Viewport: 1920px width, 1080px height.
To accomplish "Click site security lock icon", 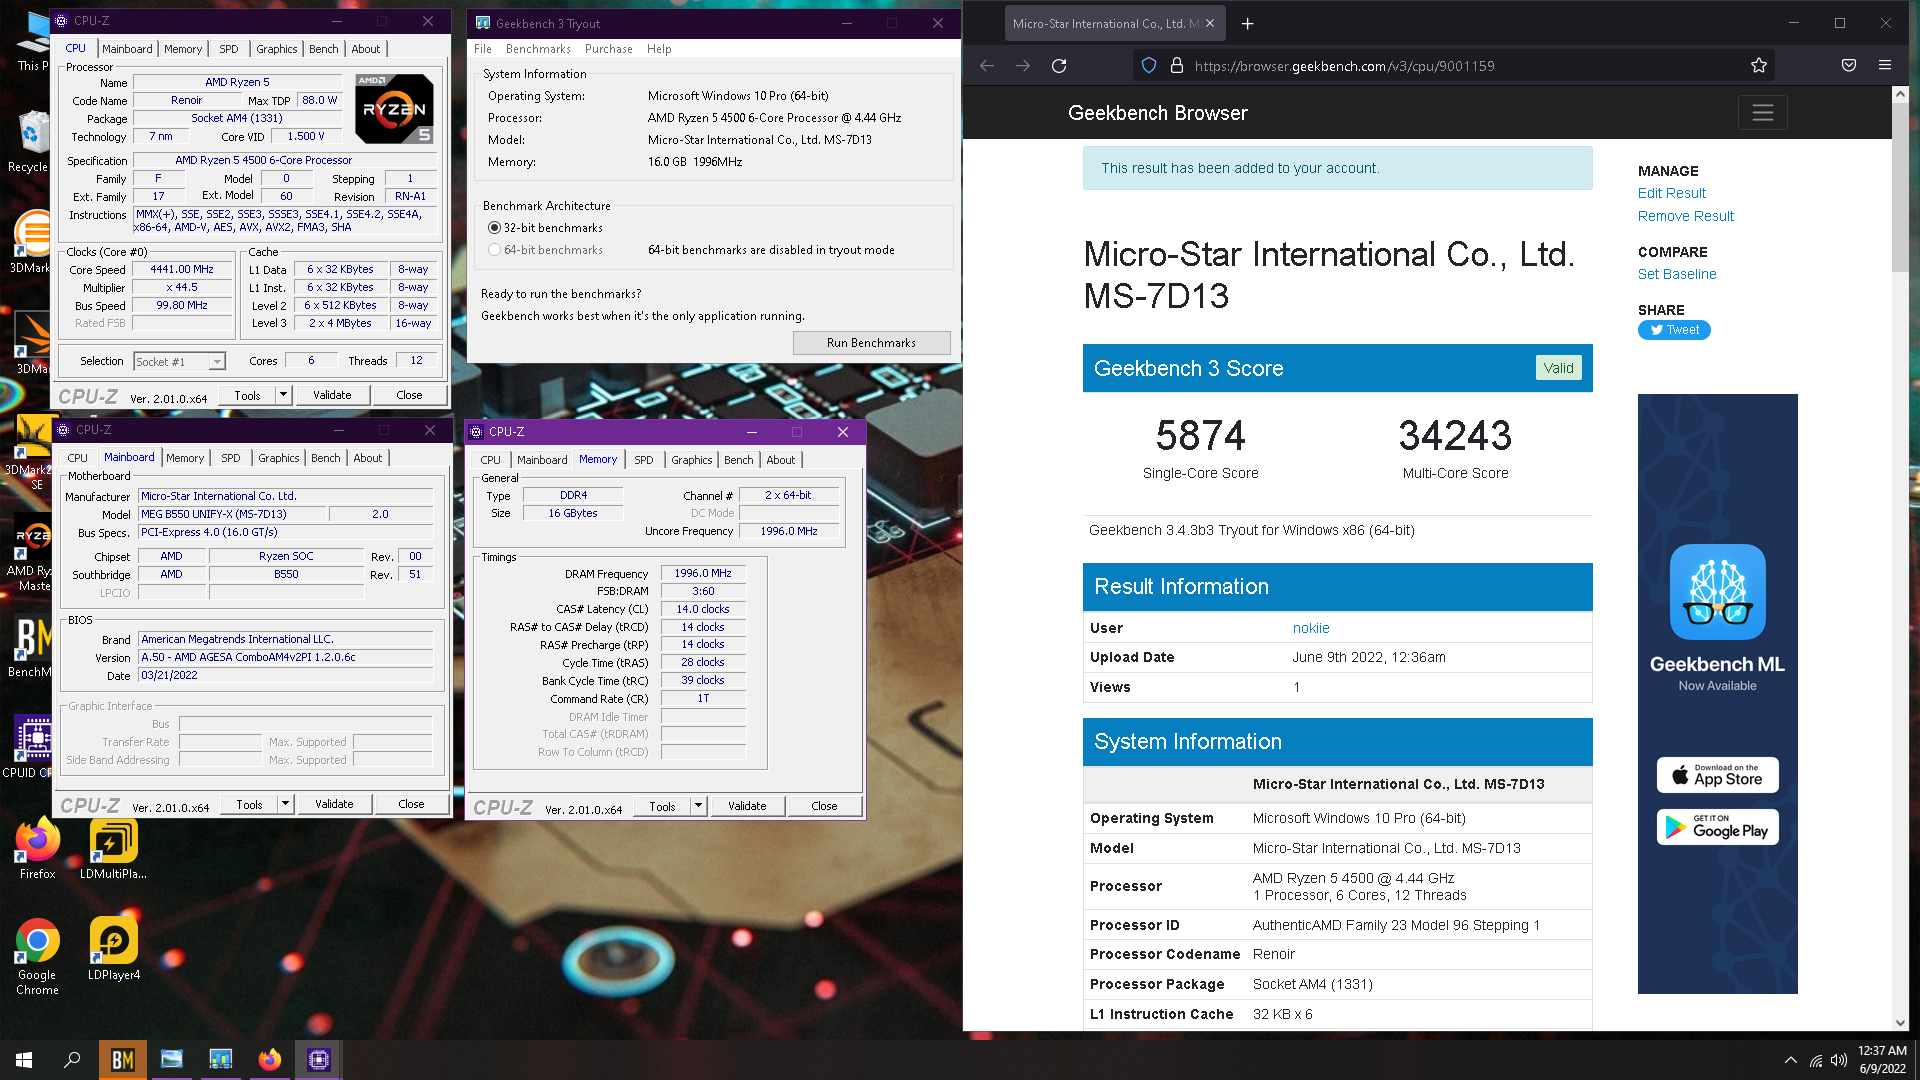I will (1177, 66).
